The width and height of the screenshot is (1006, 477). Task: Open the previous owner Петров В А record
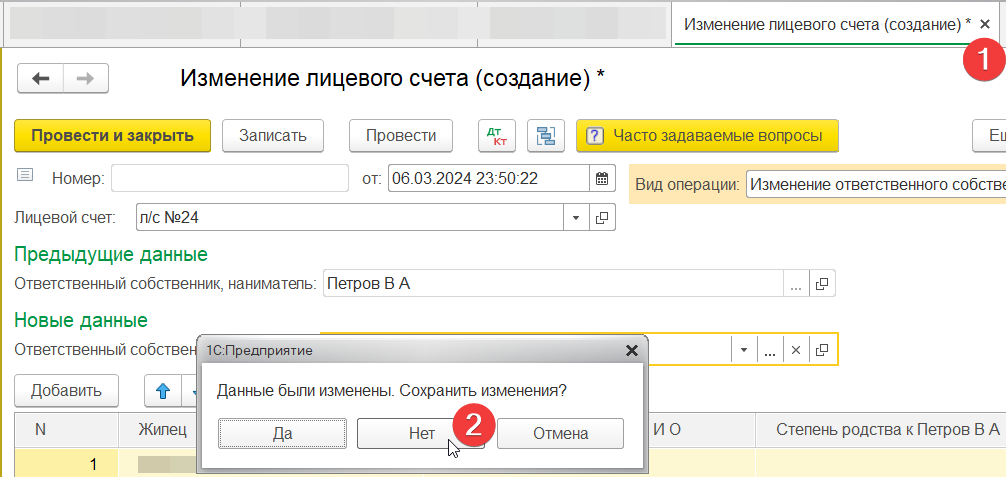tap(822, 284)
